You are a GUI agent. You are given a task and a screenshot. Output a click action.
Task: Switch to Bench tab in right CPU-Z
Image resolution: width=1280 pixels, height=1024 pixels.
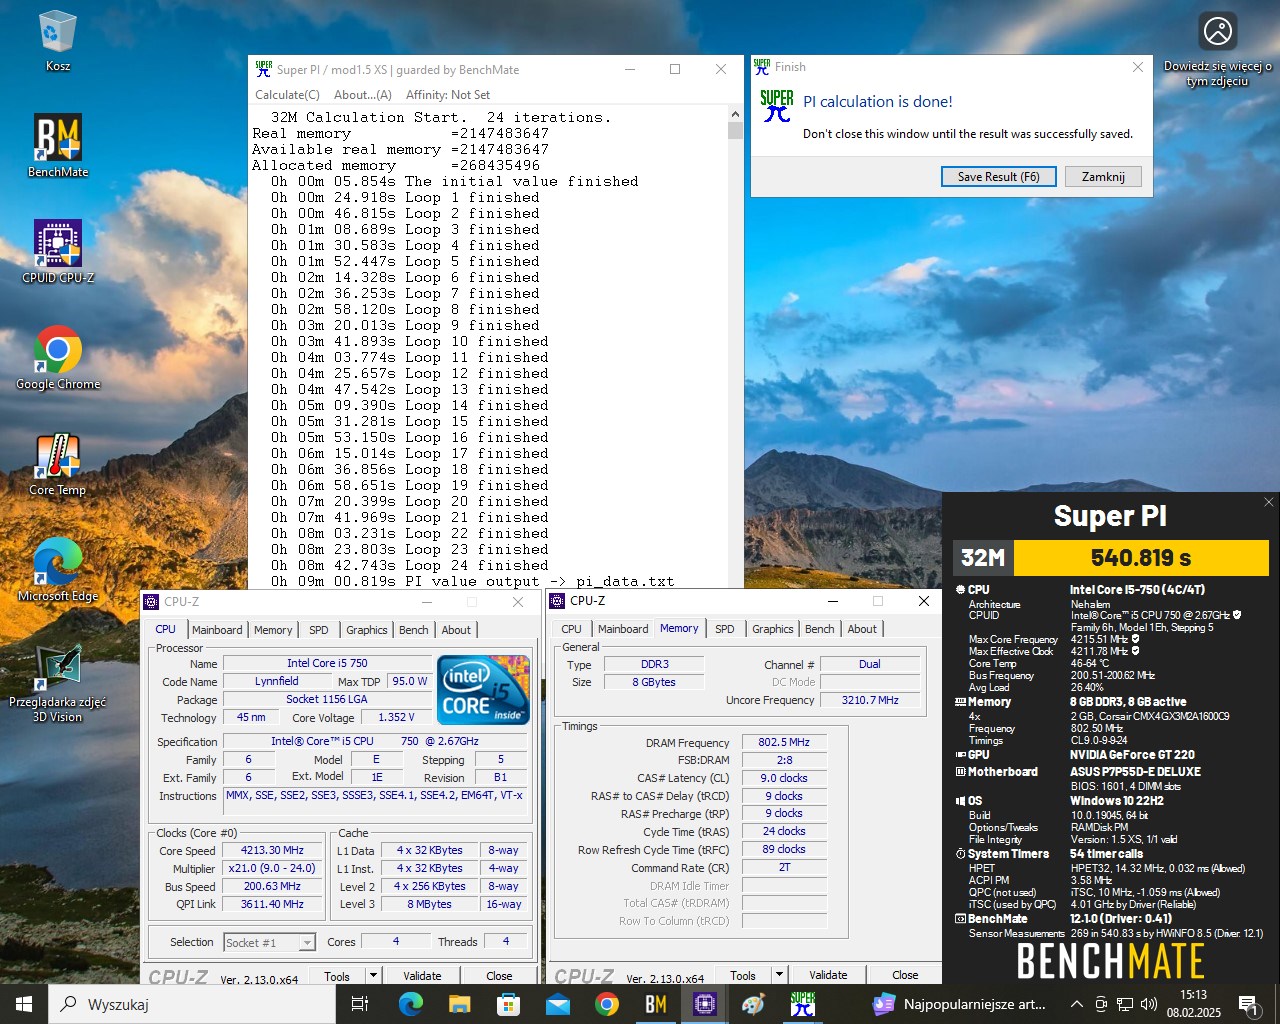tap(820, 629)
